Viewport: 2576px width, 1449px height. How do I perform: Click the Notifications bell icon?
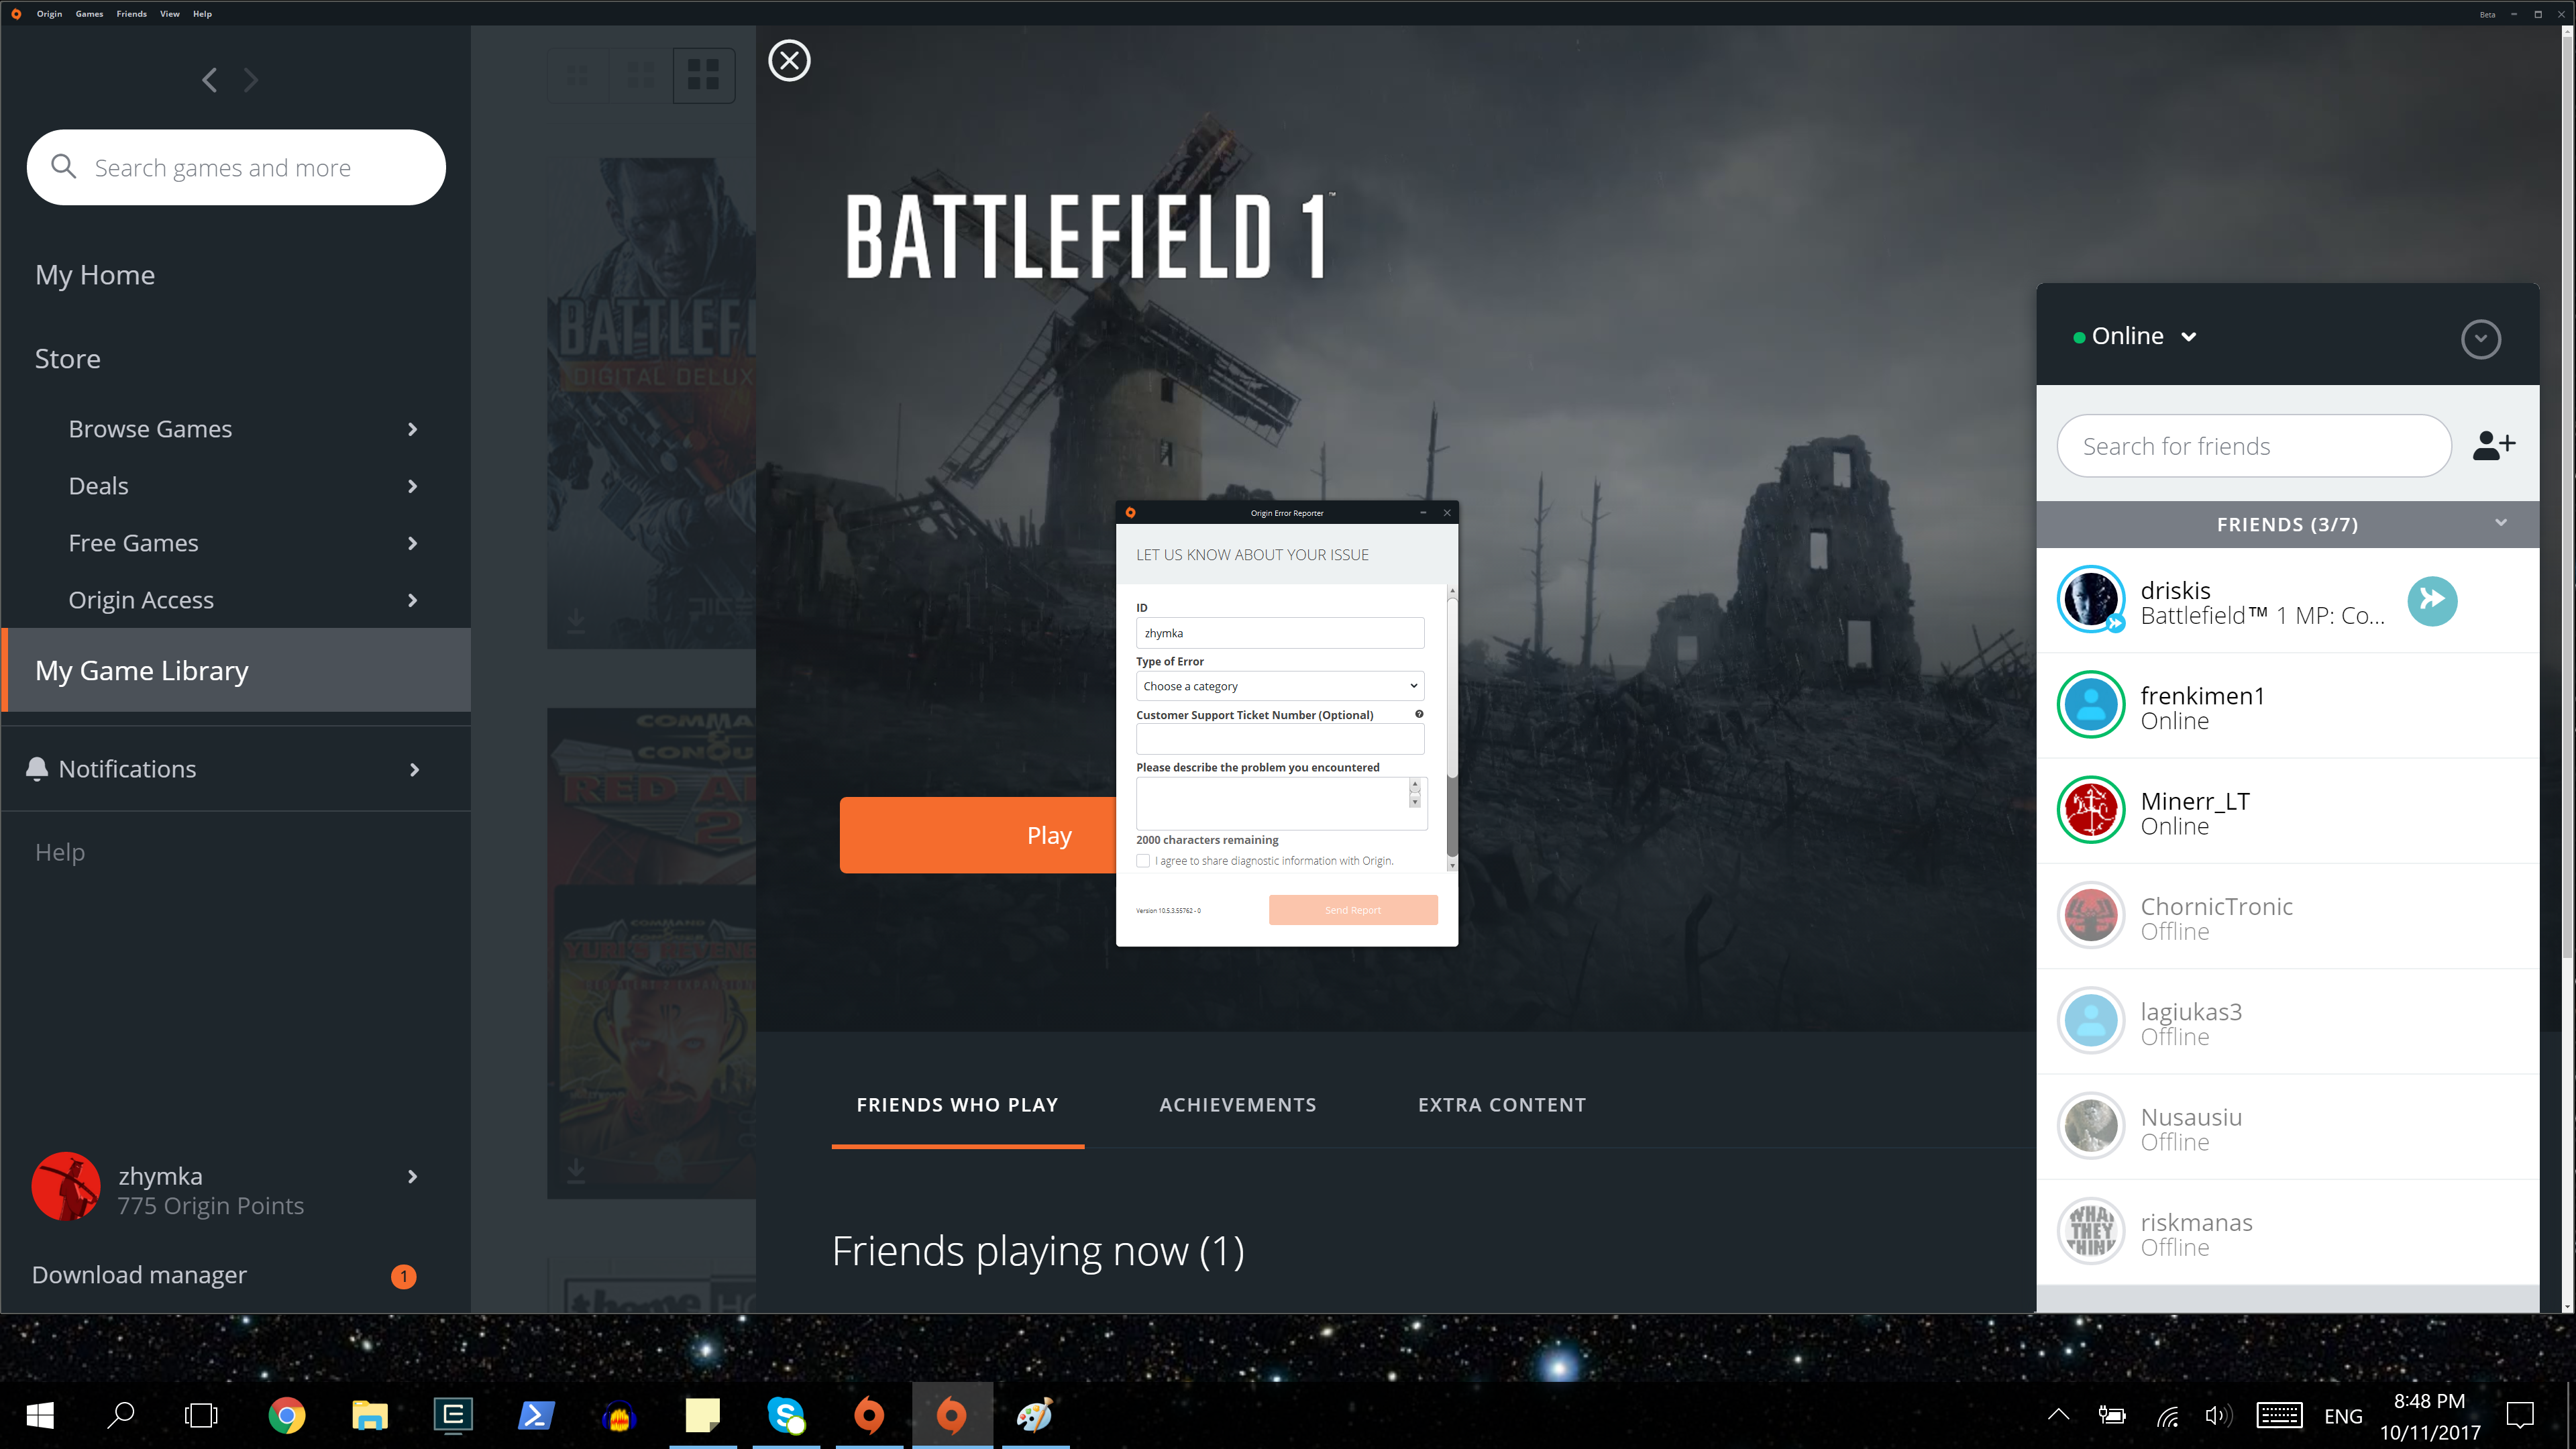pyautogui.click(x=37, y=768)
